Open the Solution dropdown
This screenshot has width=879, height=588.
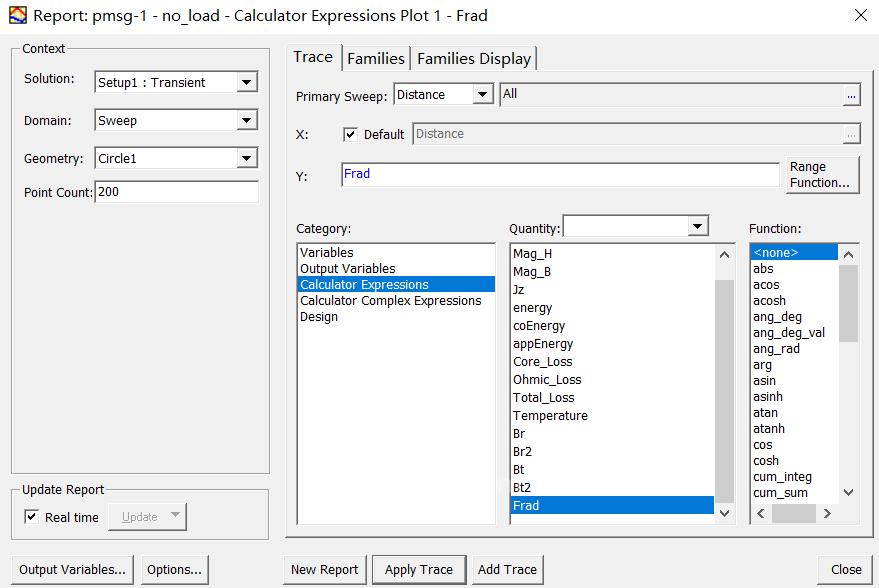point(247,83)
